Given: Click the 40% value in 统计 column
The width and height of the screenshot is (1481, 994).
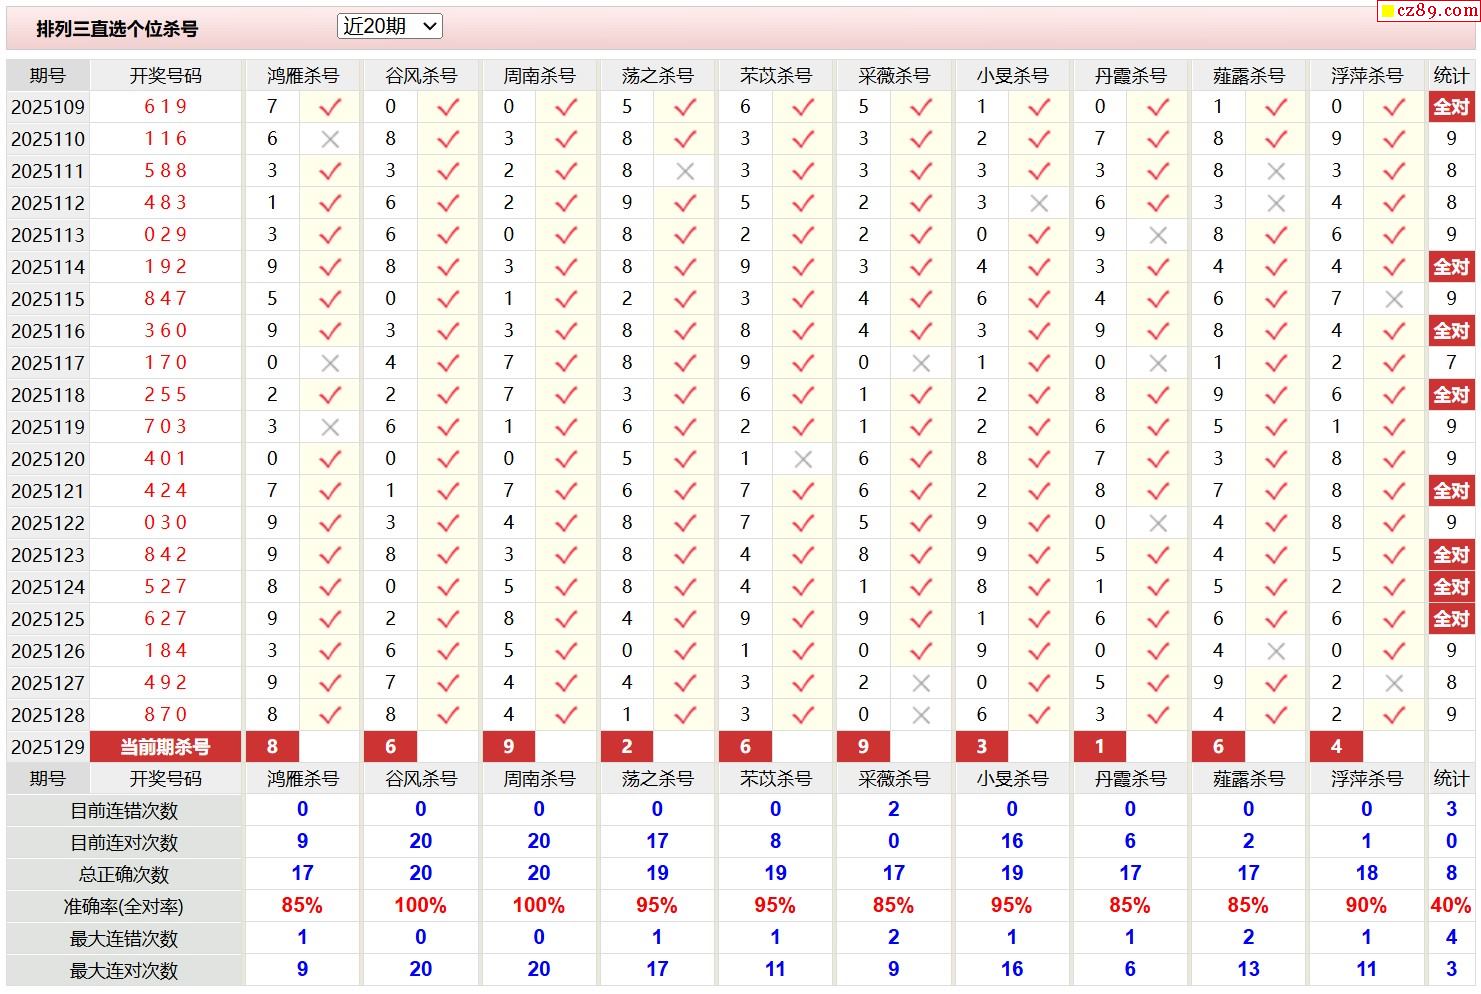Looking at the screenshot, I should (1451, 906).
